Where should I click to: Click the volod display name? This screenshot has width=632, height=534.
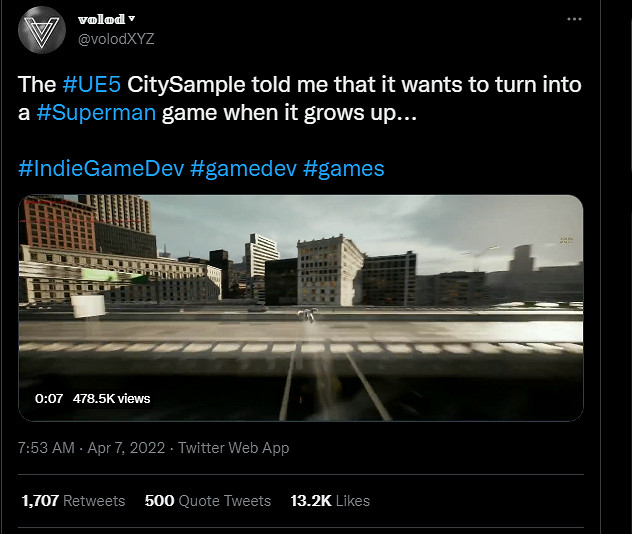tap(102, 19)
